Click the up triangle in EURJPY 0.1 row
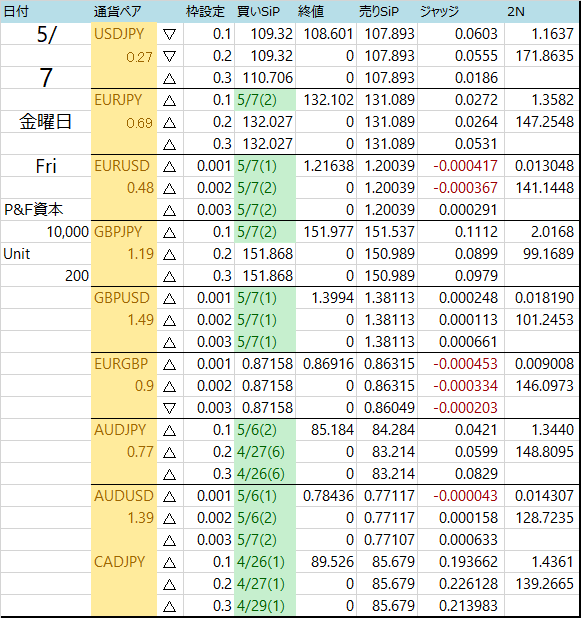Screen dimensions: 581x618 click(x=169, y=101)
